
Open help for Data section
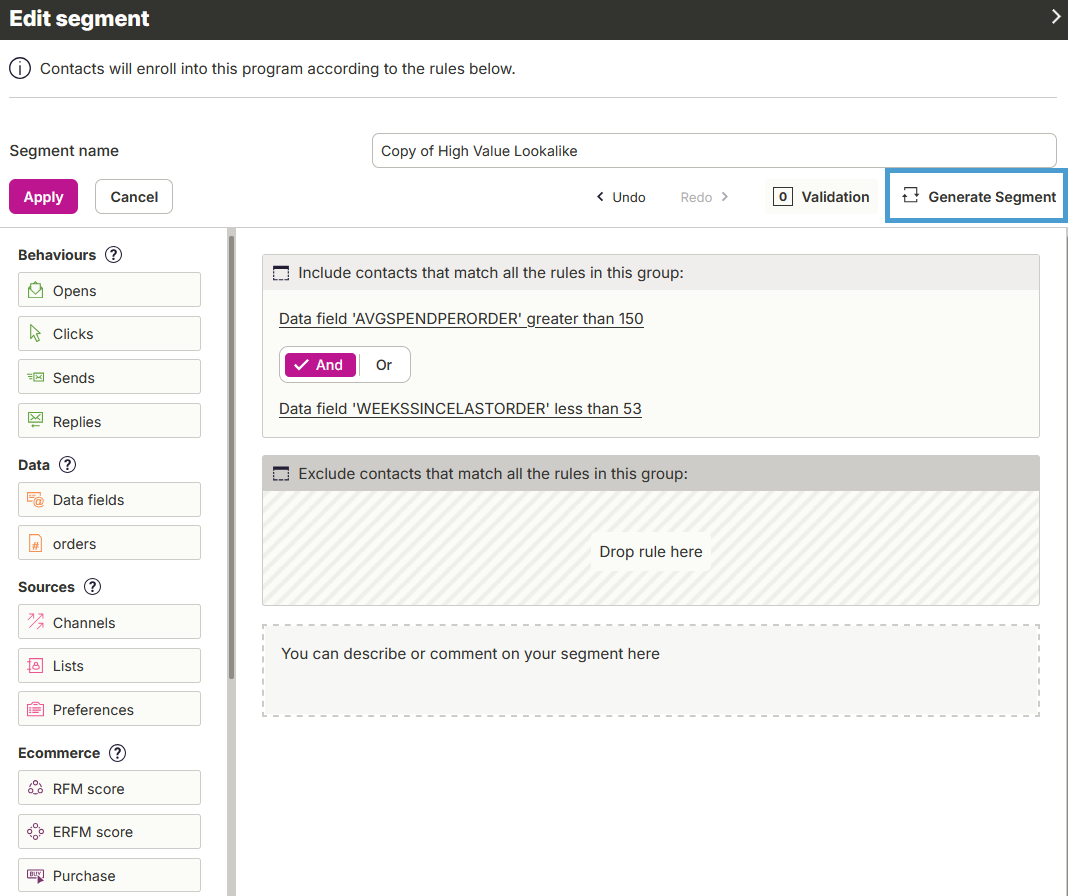[x=67, y=465]
